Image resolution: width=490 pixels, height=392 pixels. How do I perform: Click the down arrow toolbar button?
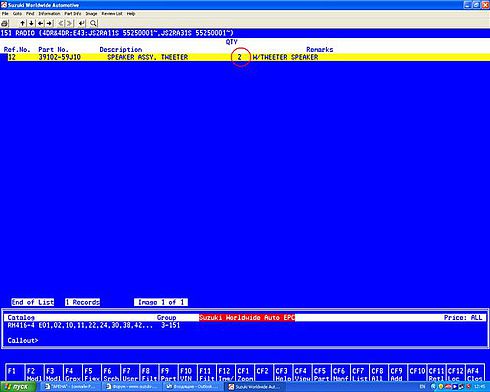[31, 23]
